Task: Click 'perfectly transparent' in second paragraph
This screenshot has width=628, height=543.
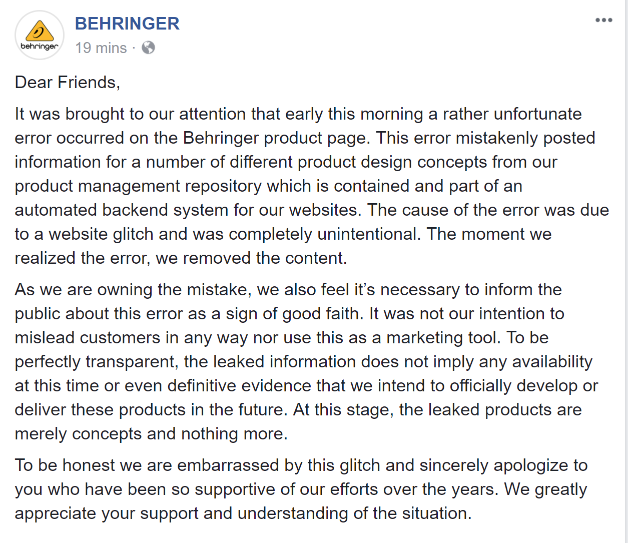Action: coord(96,362)
